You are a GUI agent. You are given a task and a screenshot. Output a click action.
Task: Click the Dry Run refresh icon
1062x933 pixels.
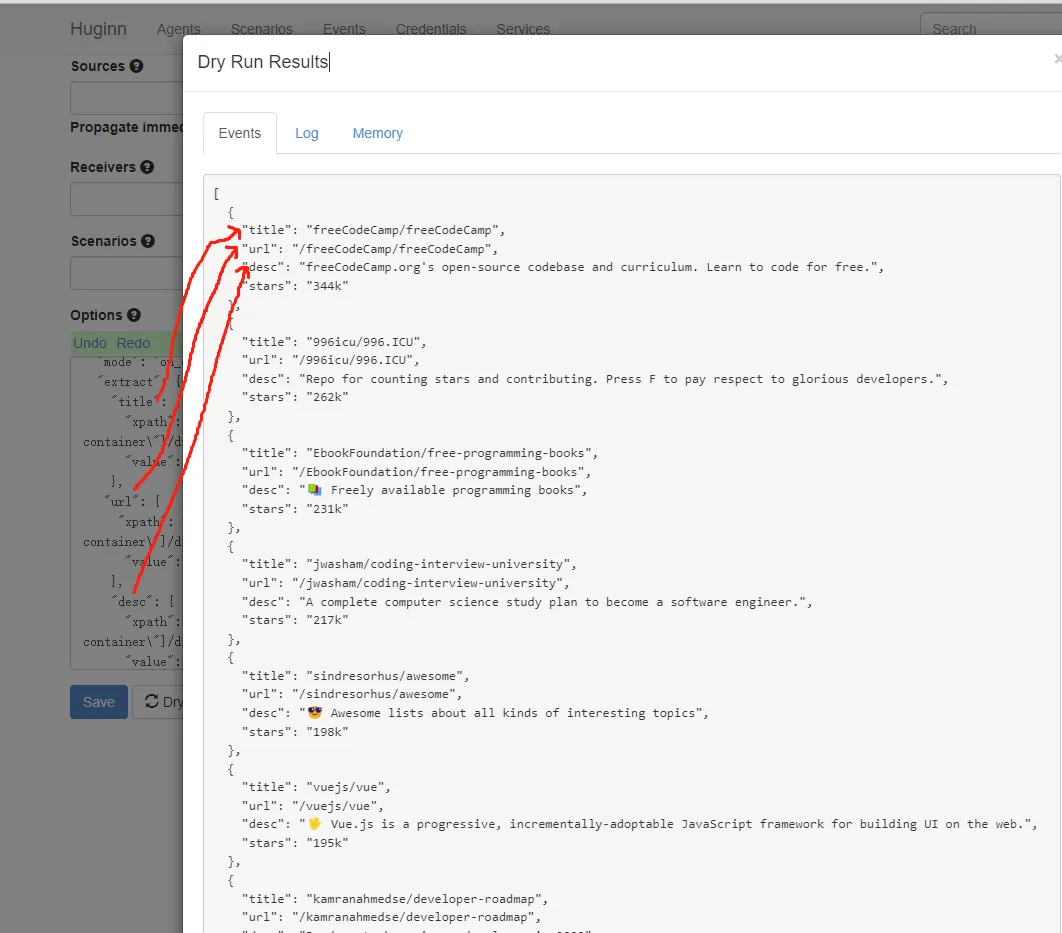click(x=152, y=702)
